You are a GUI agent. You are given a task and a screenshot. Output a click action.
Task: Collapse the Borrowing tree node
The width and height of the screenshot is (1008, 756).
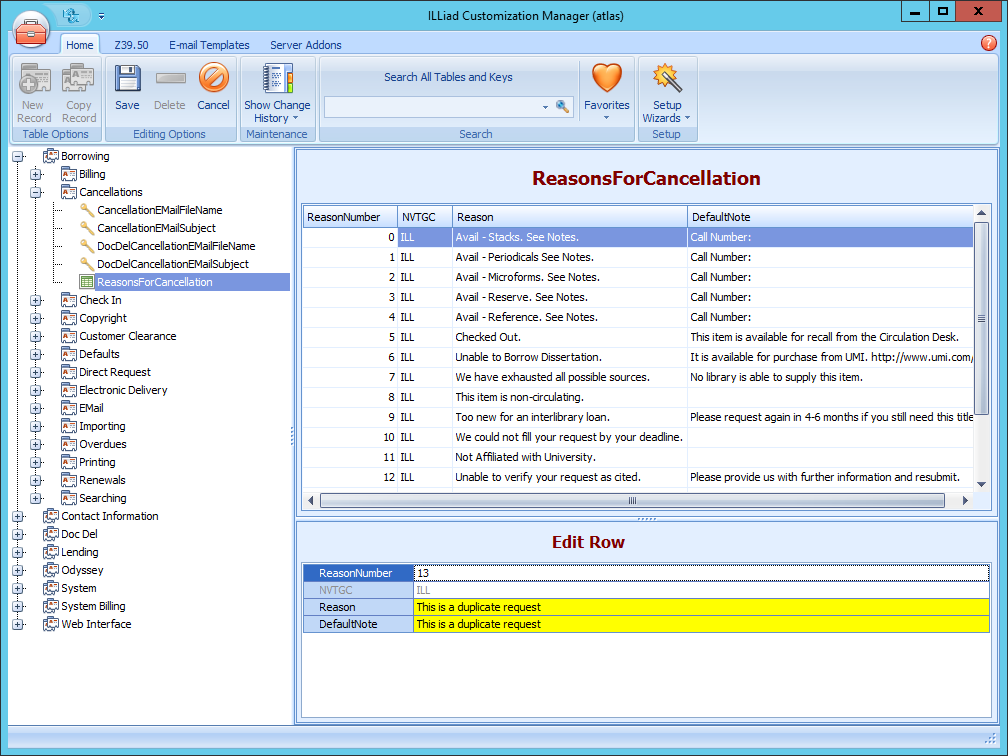[19, 156]
